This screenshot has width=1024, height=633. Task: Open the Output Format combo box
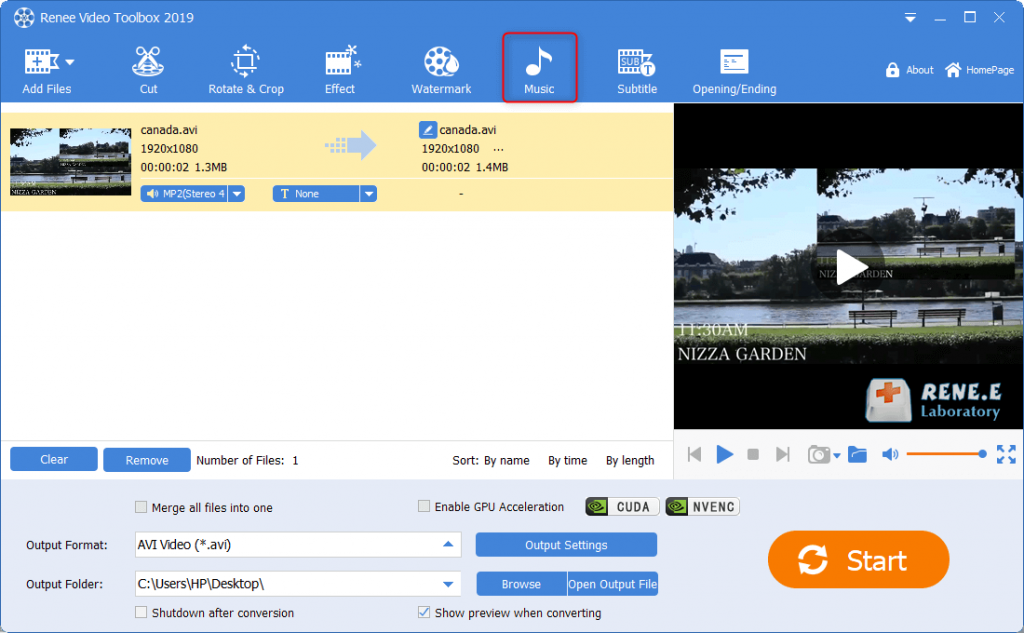pos(298,545)
